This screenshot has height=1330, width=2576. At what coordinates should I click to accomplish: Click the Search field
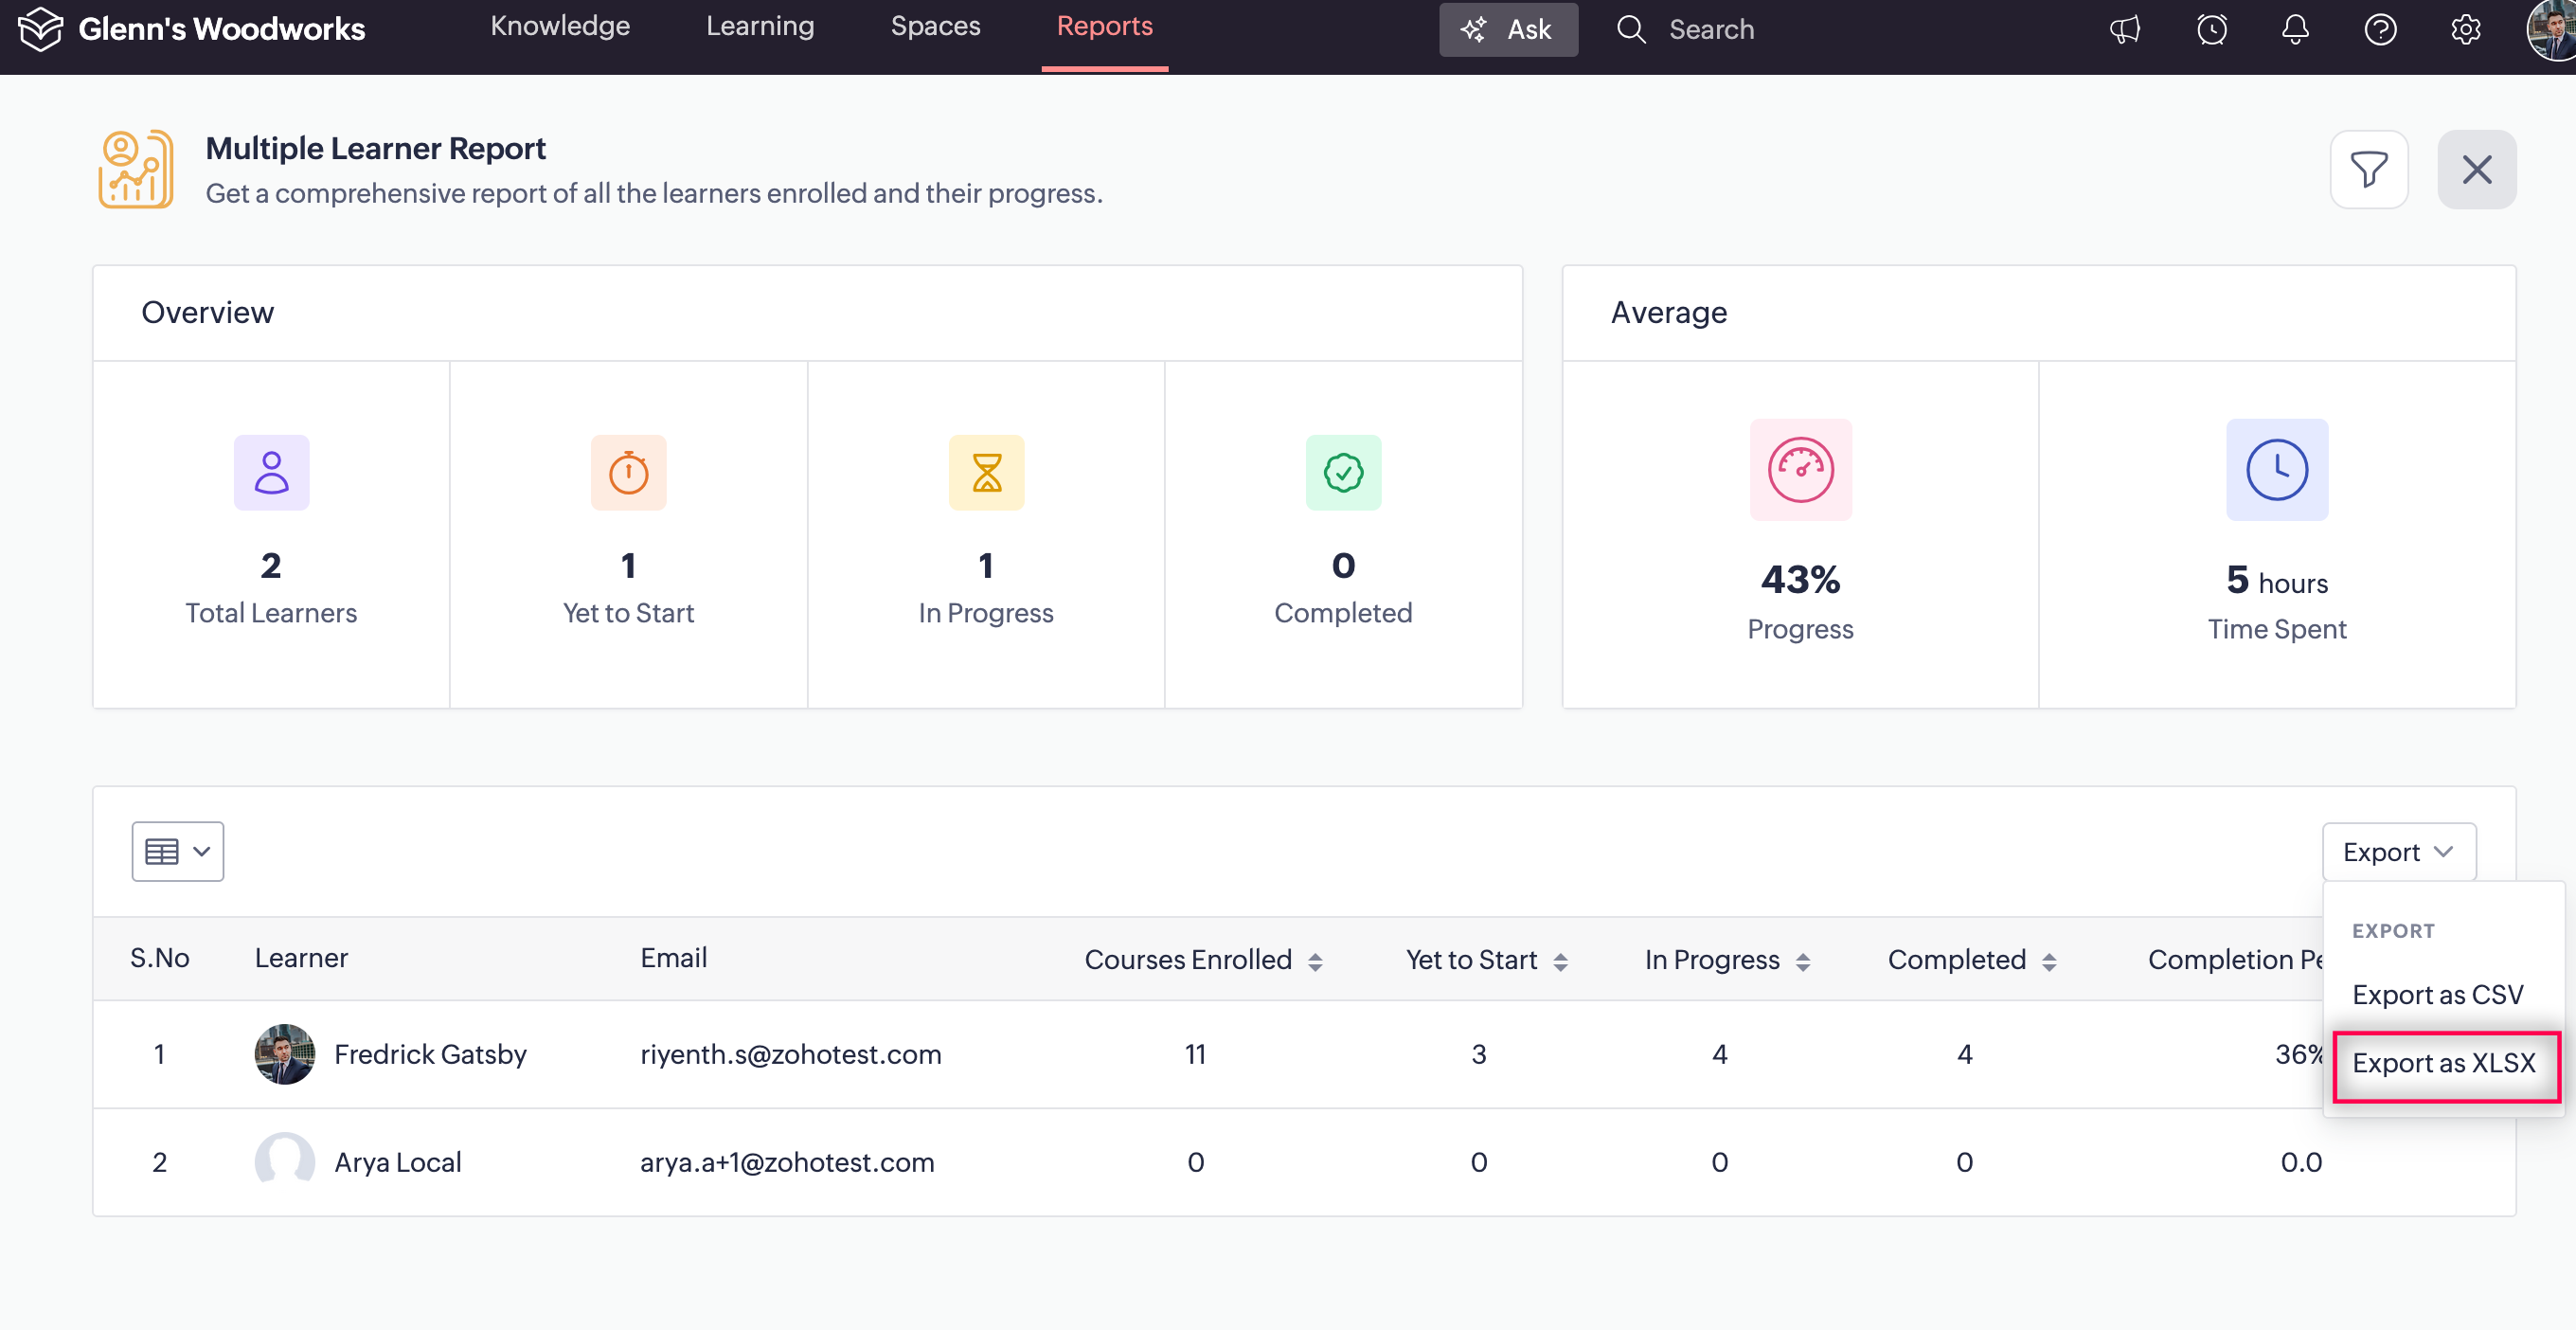point(1710,29)
